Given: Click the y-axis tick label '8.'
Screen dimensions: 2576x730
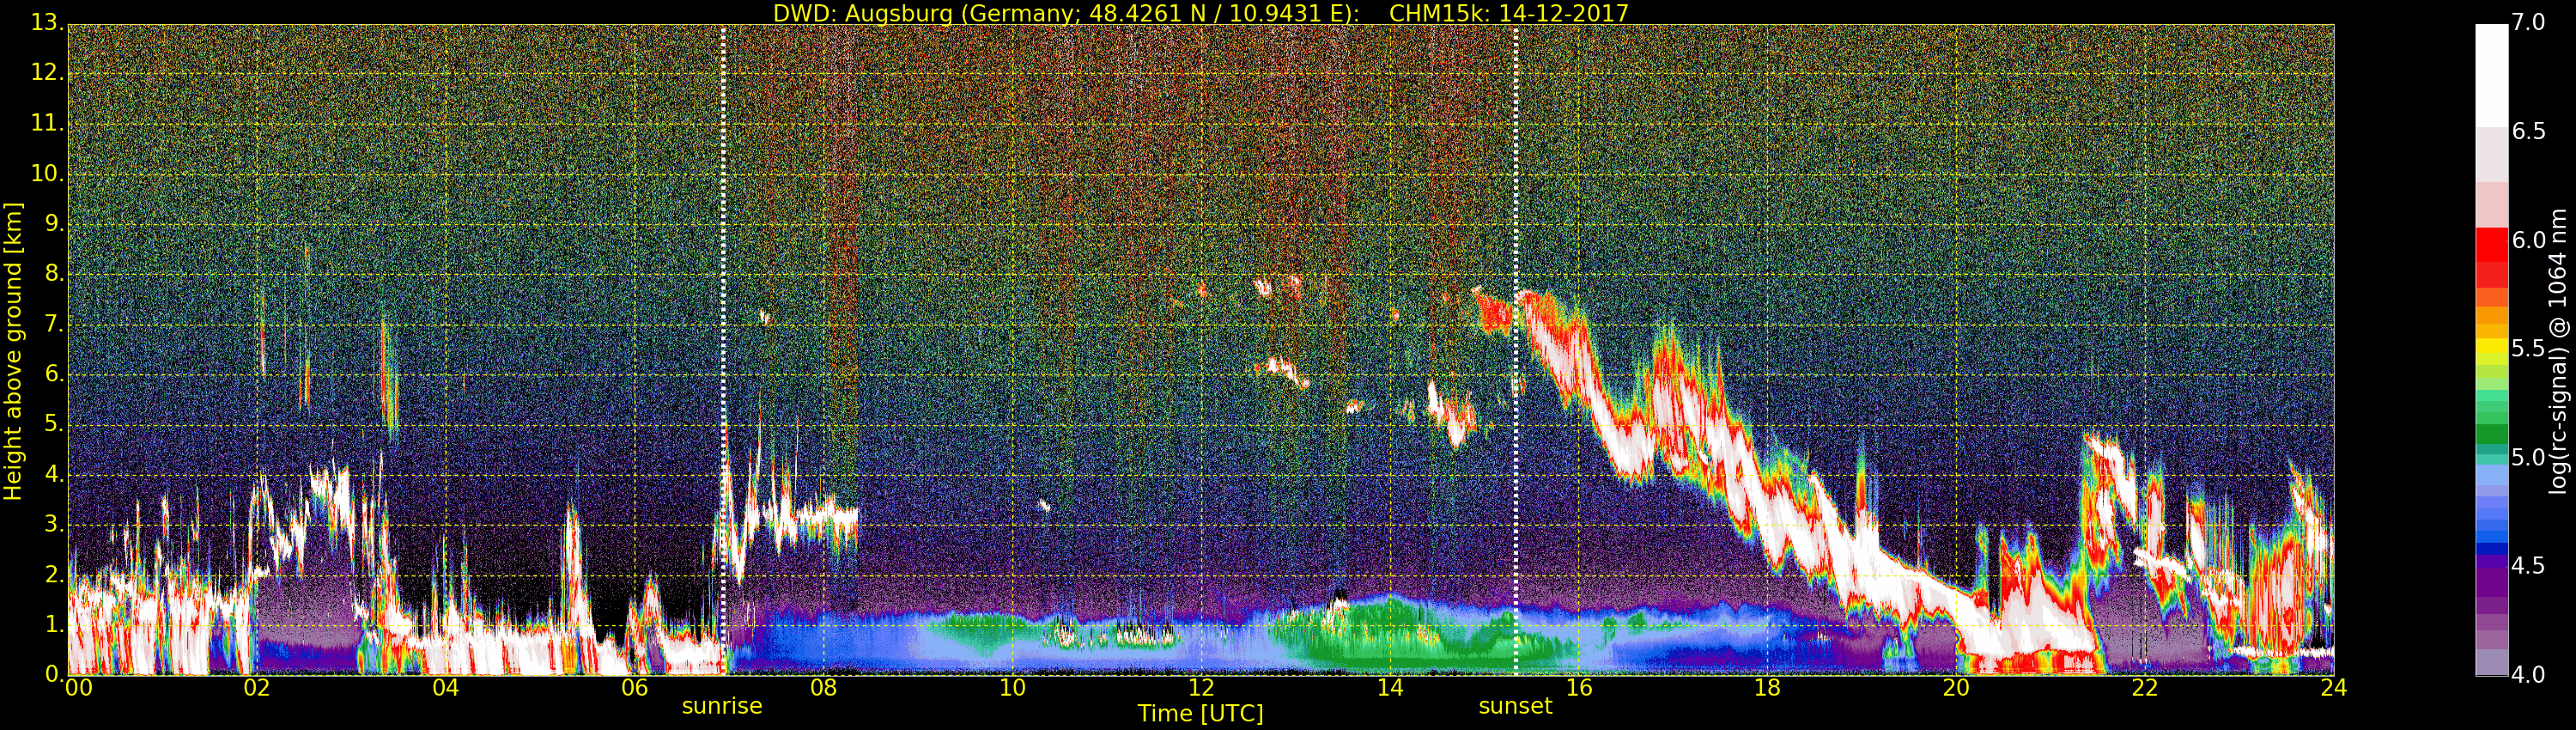Looking at the screenshot, I should tap(54, 273).
